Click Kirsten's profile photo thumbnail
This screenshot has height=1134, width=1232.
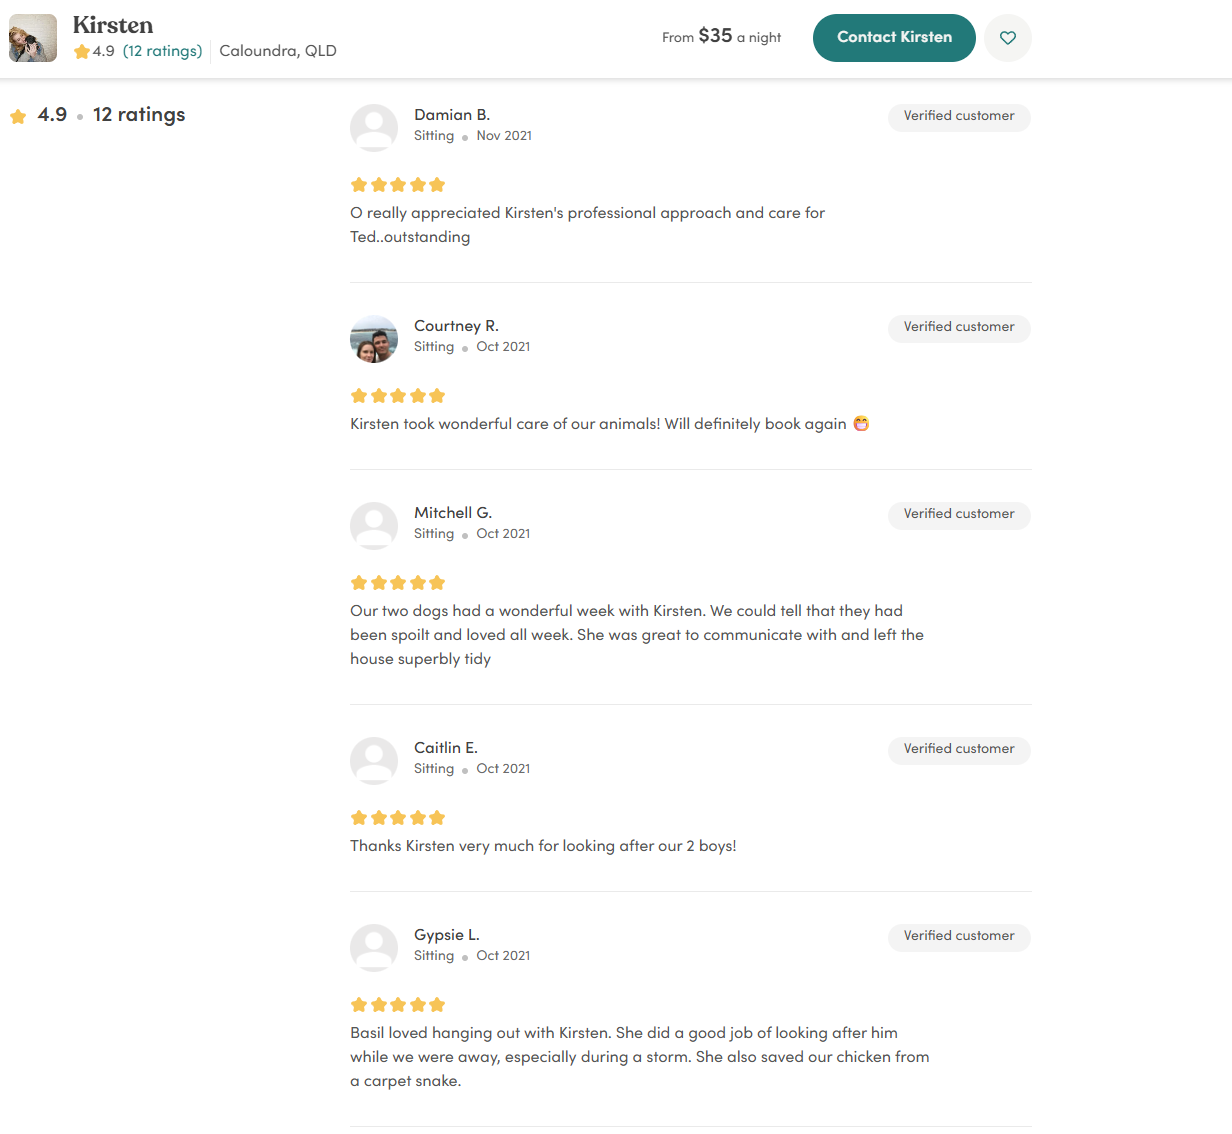[x=33, y=38]
